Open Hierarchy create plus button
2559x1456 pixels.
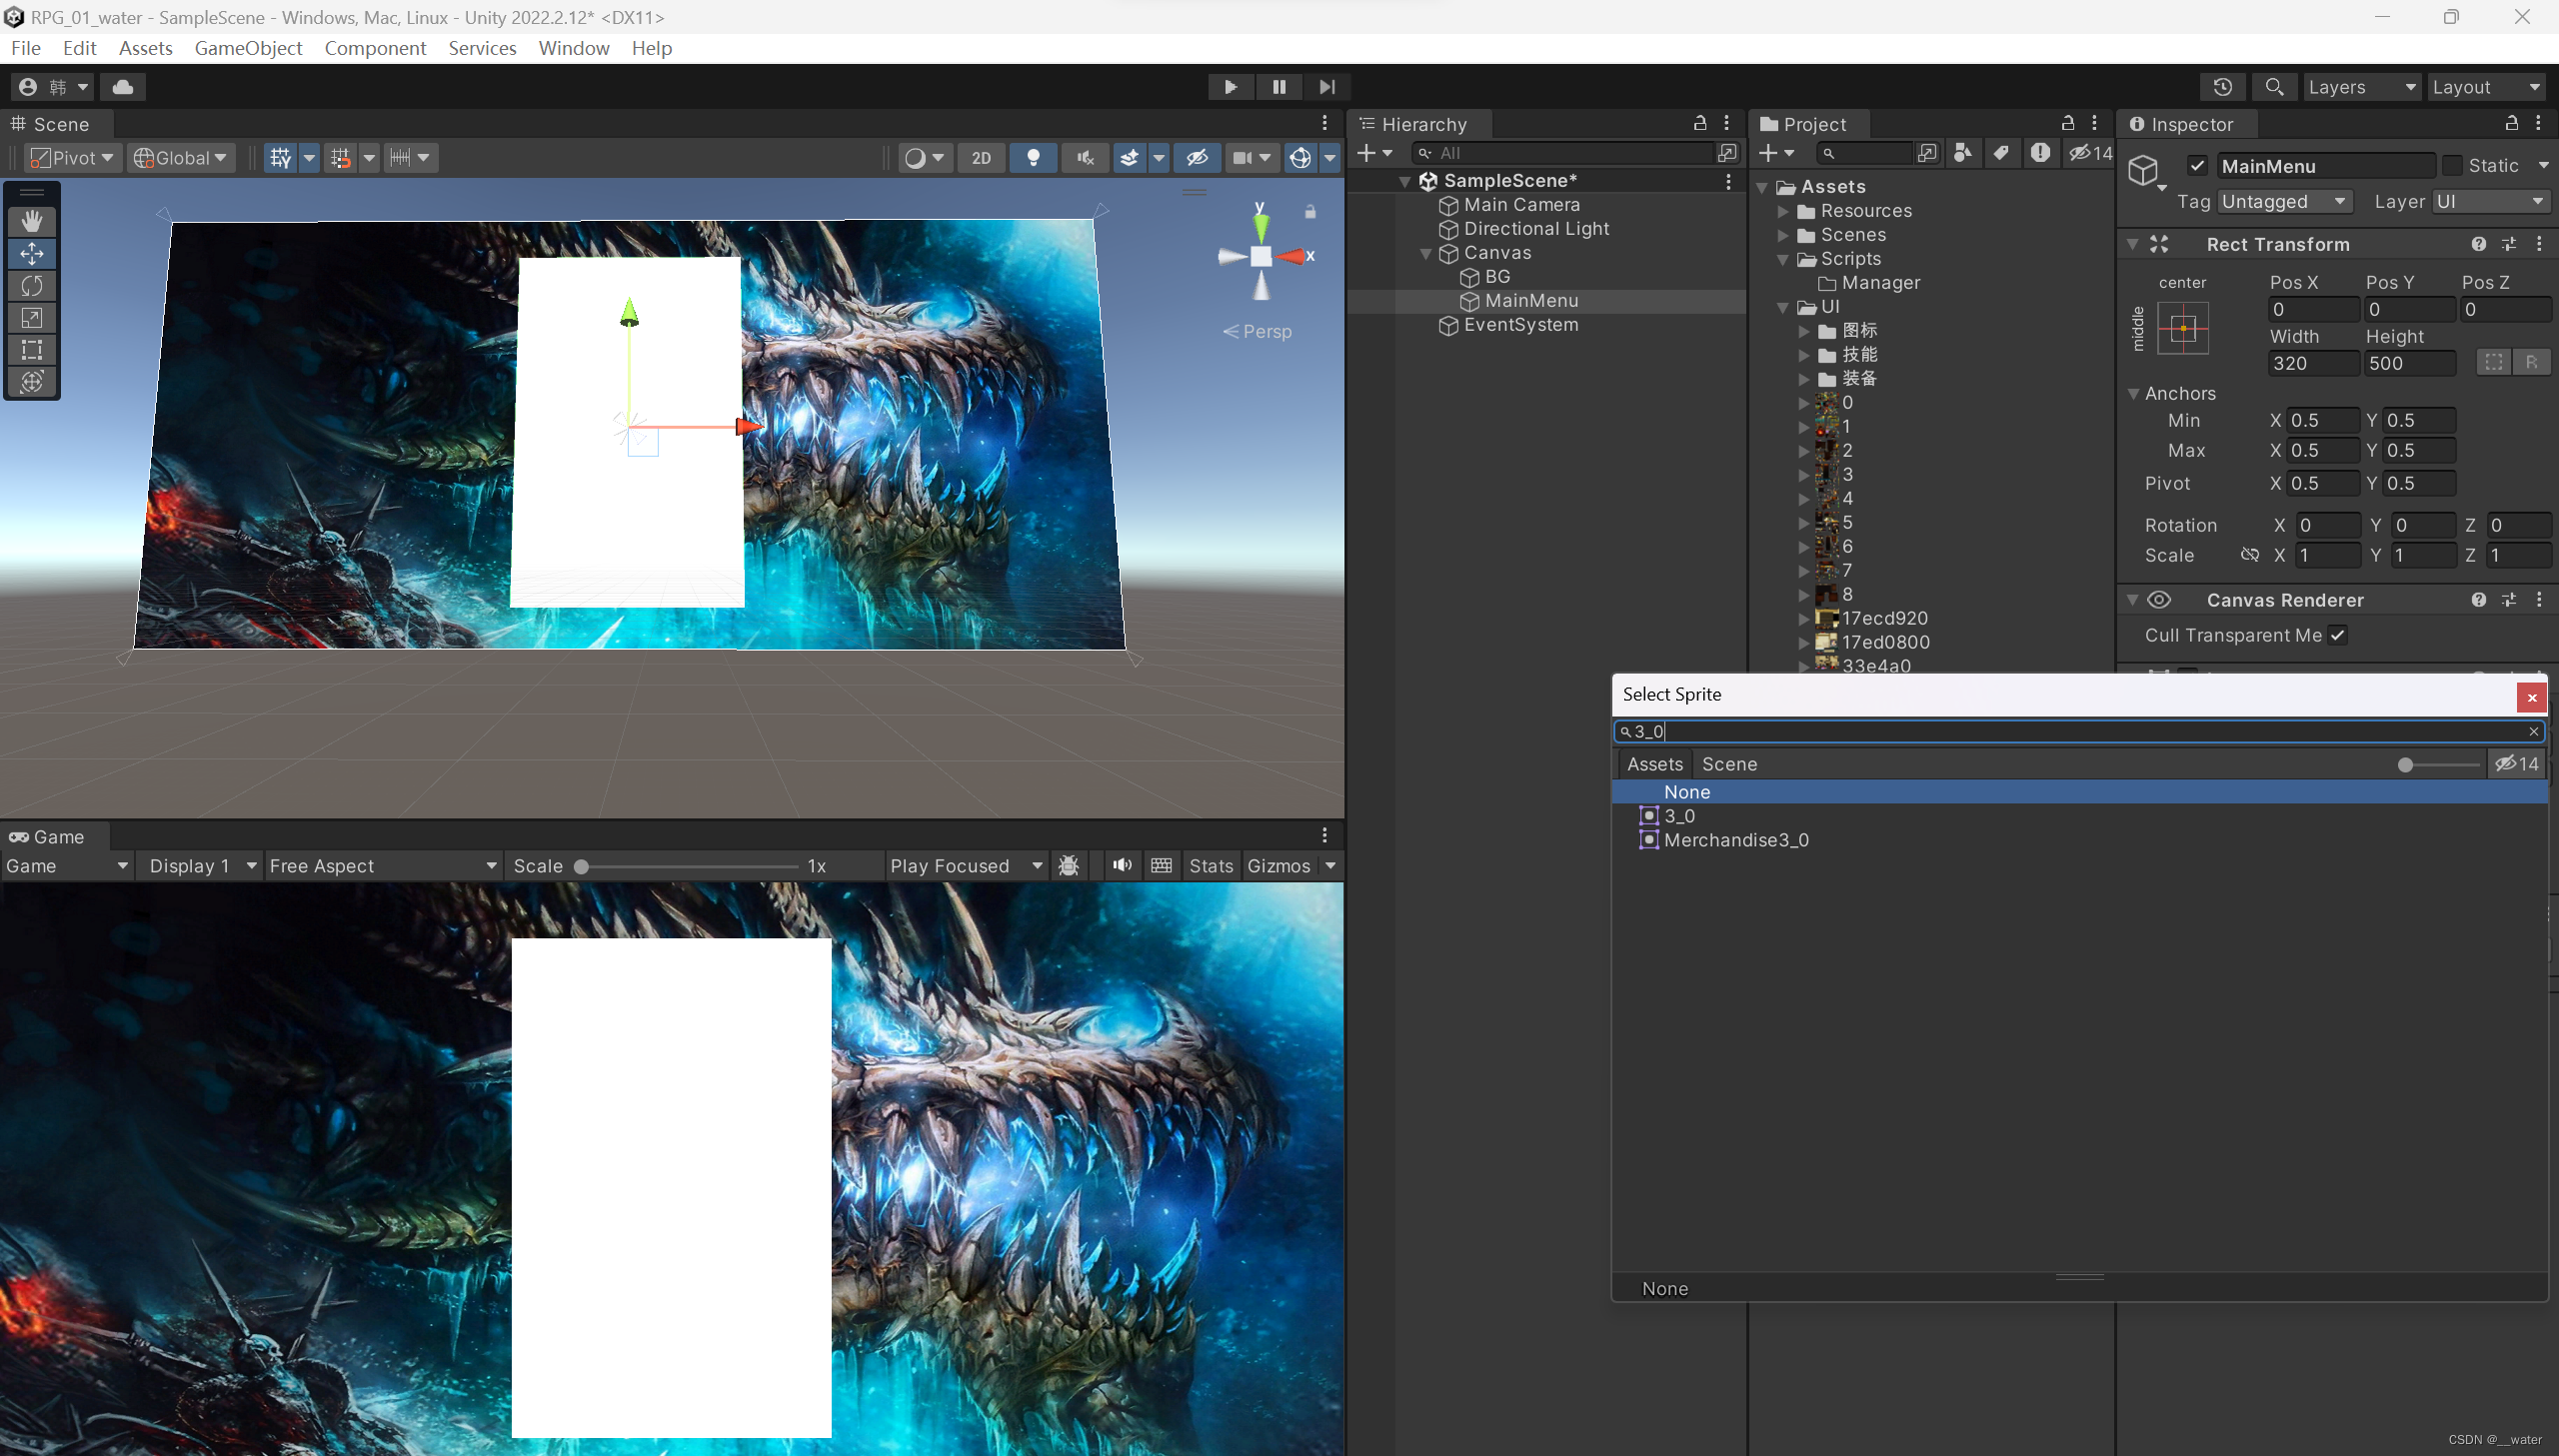coord(1373,153)
